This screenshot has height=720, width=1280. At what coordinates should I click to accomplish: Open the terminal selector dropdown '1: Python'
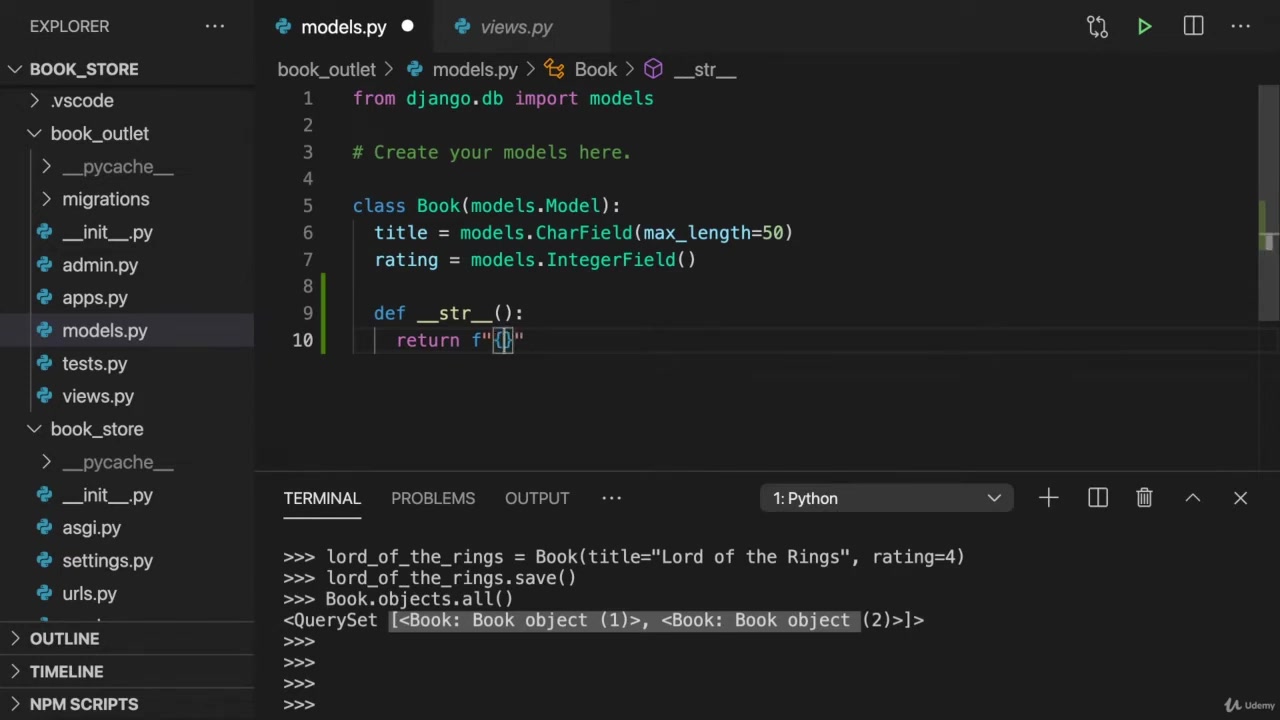(886, 498)
